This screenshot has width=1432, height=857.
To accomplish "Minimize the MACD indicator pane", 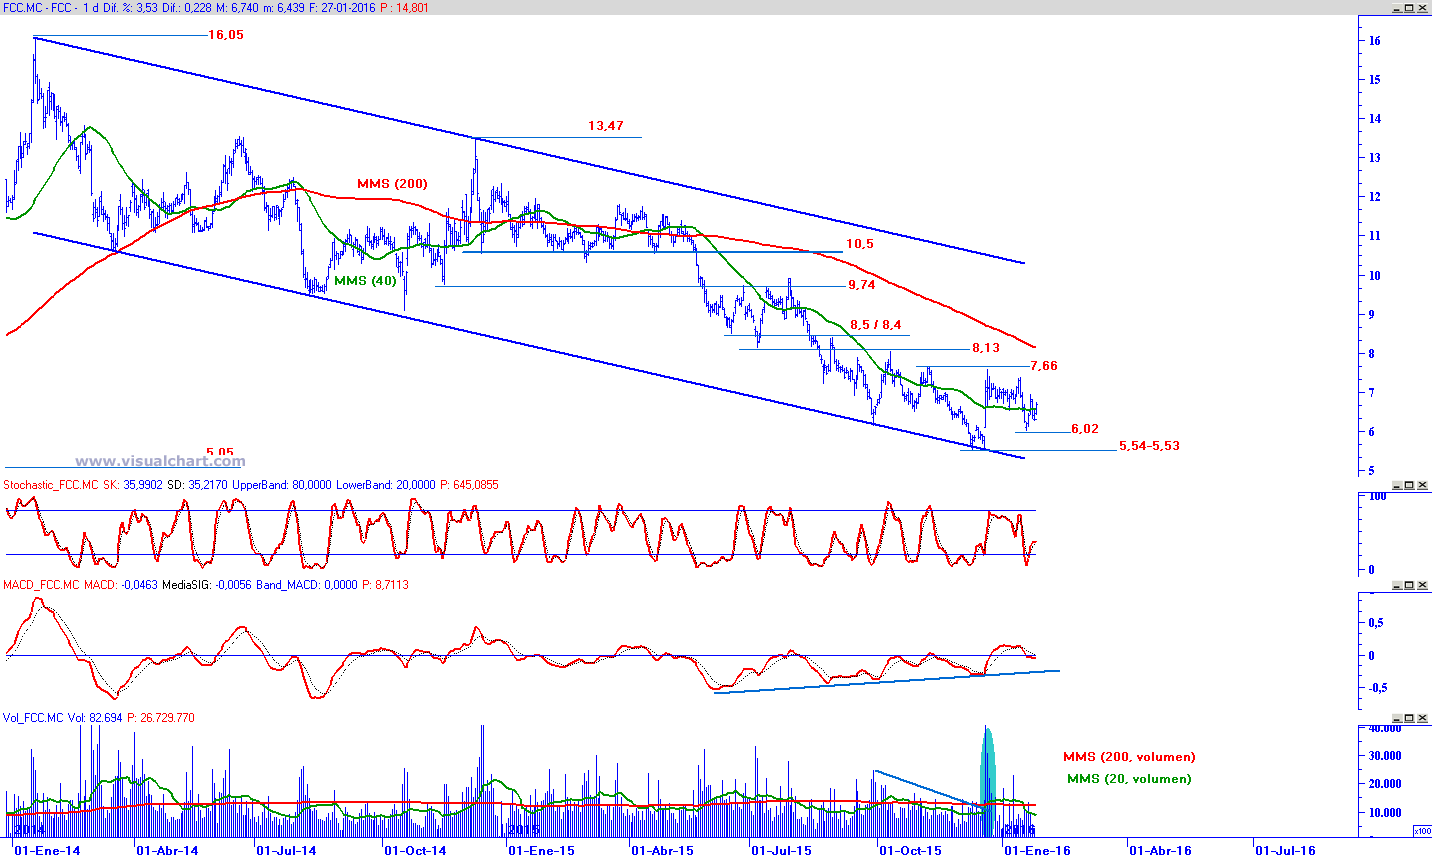I will (x=1395, y=585).
